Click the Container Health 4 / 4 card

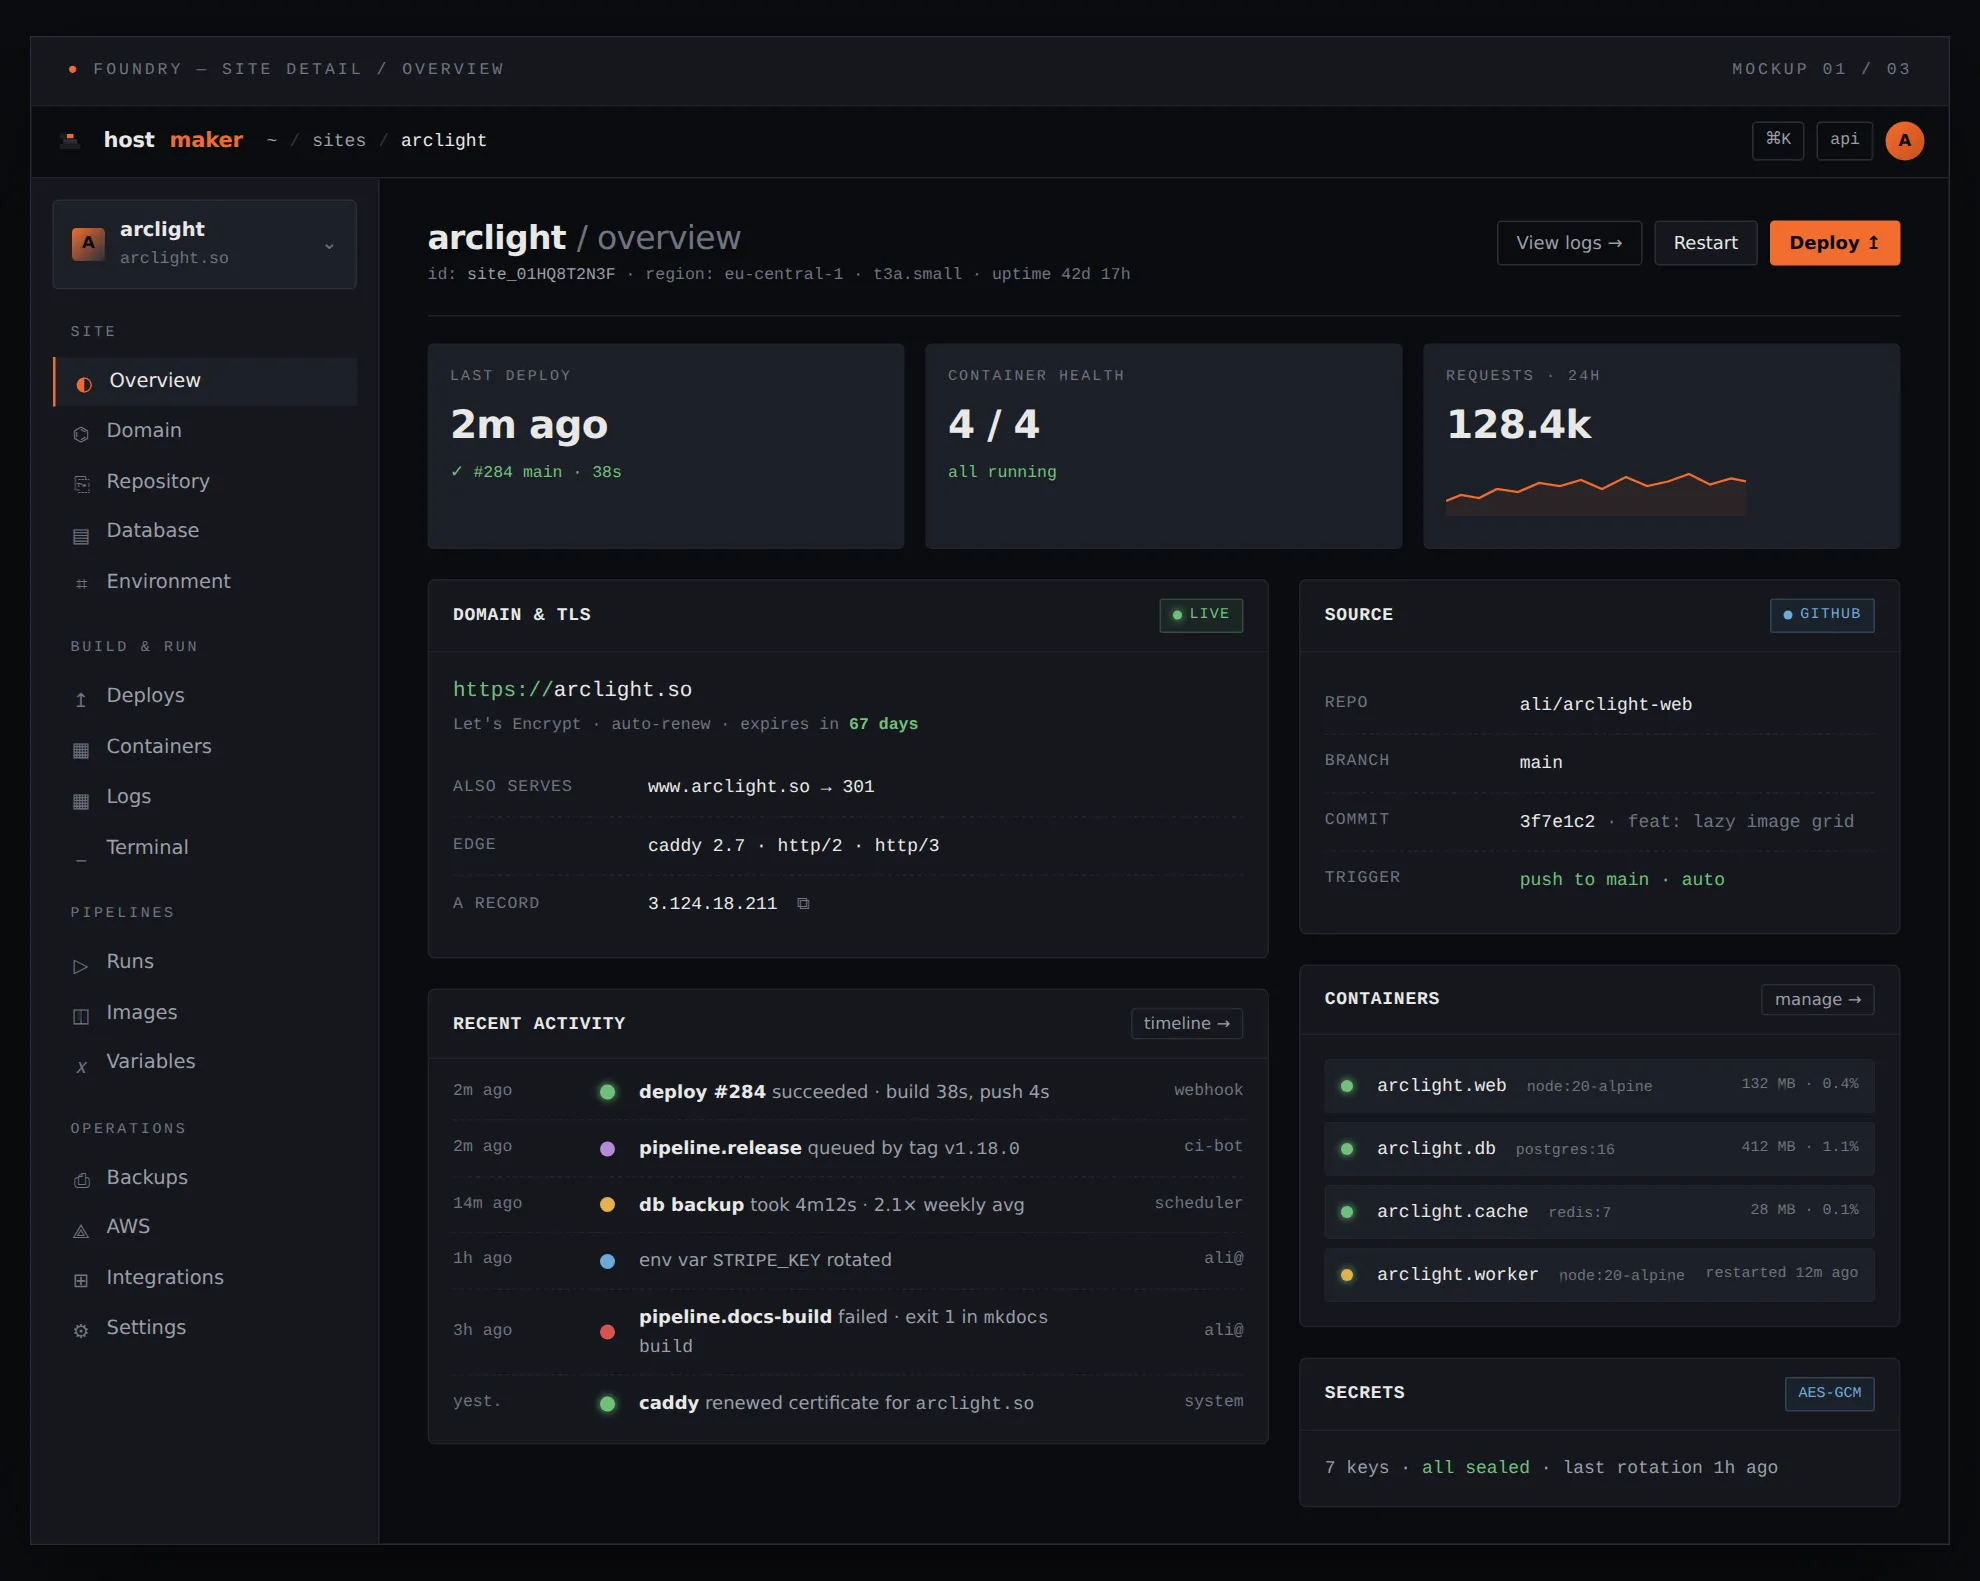point(1163,446)
